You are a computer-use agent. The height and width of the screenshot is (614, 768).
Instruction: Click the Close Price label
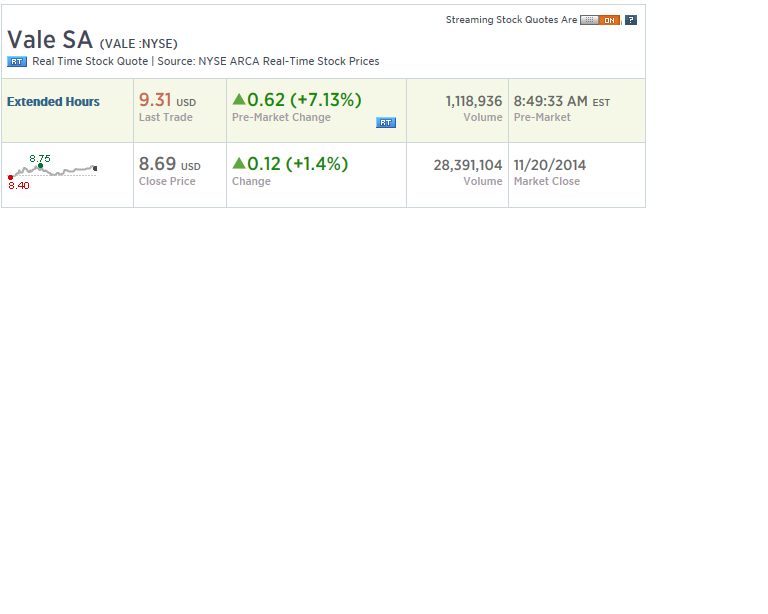[x=167, y=181]
